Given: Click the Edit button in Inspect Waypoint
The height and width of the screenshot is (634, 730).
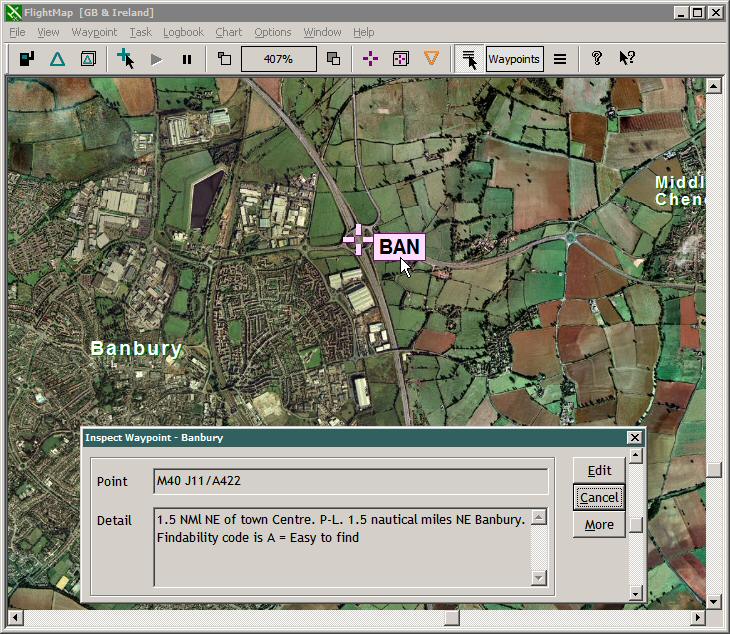Looking at the screenshot, I should pyautogui.click(x=599, y=471).
